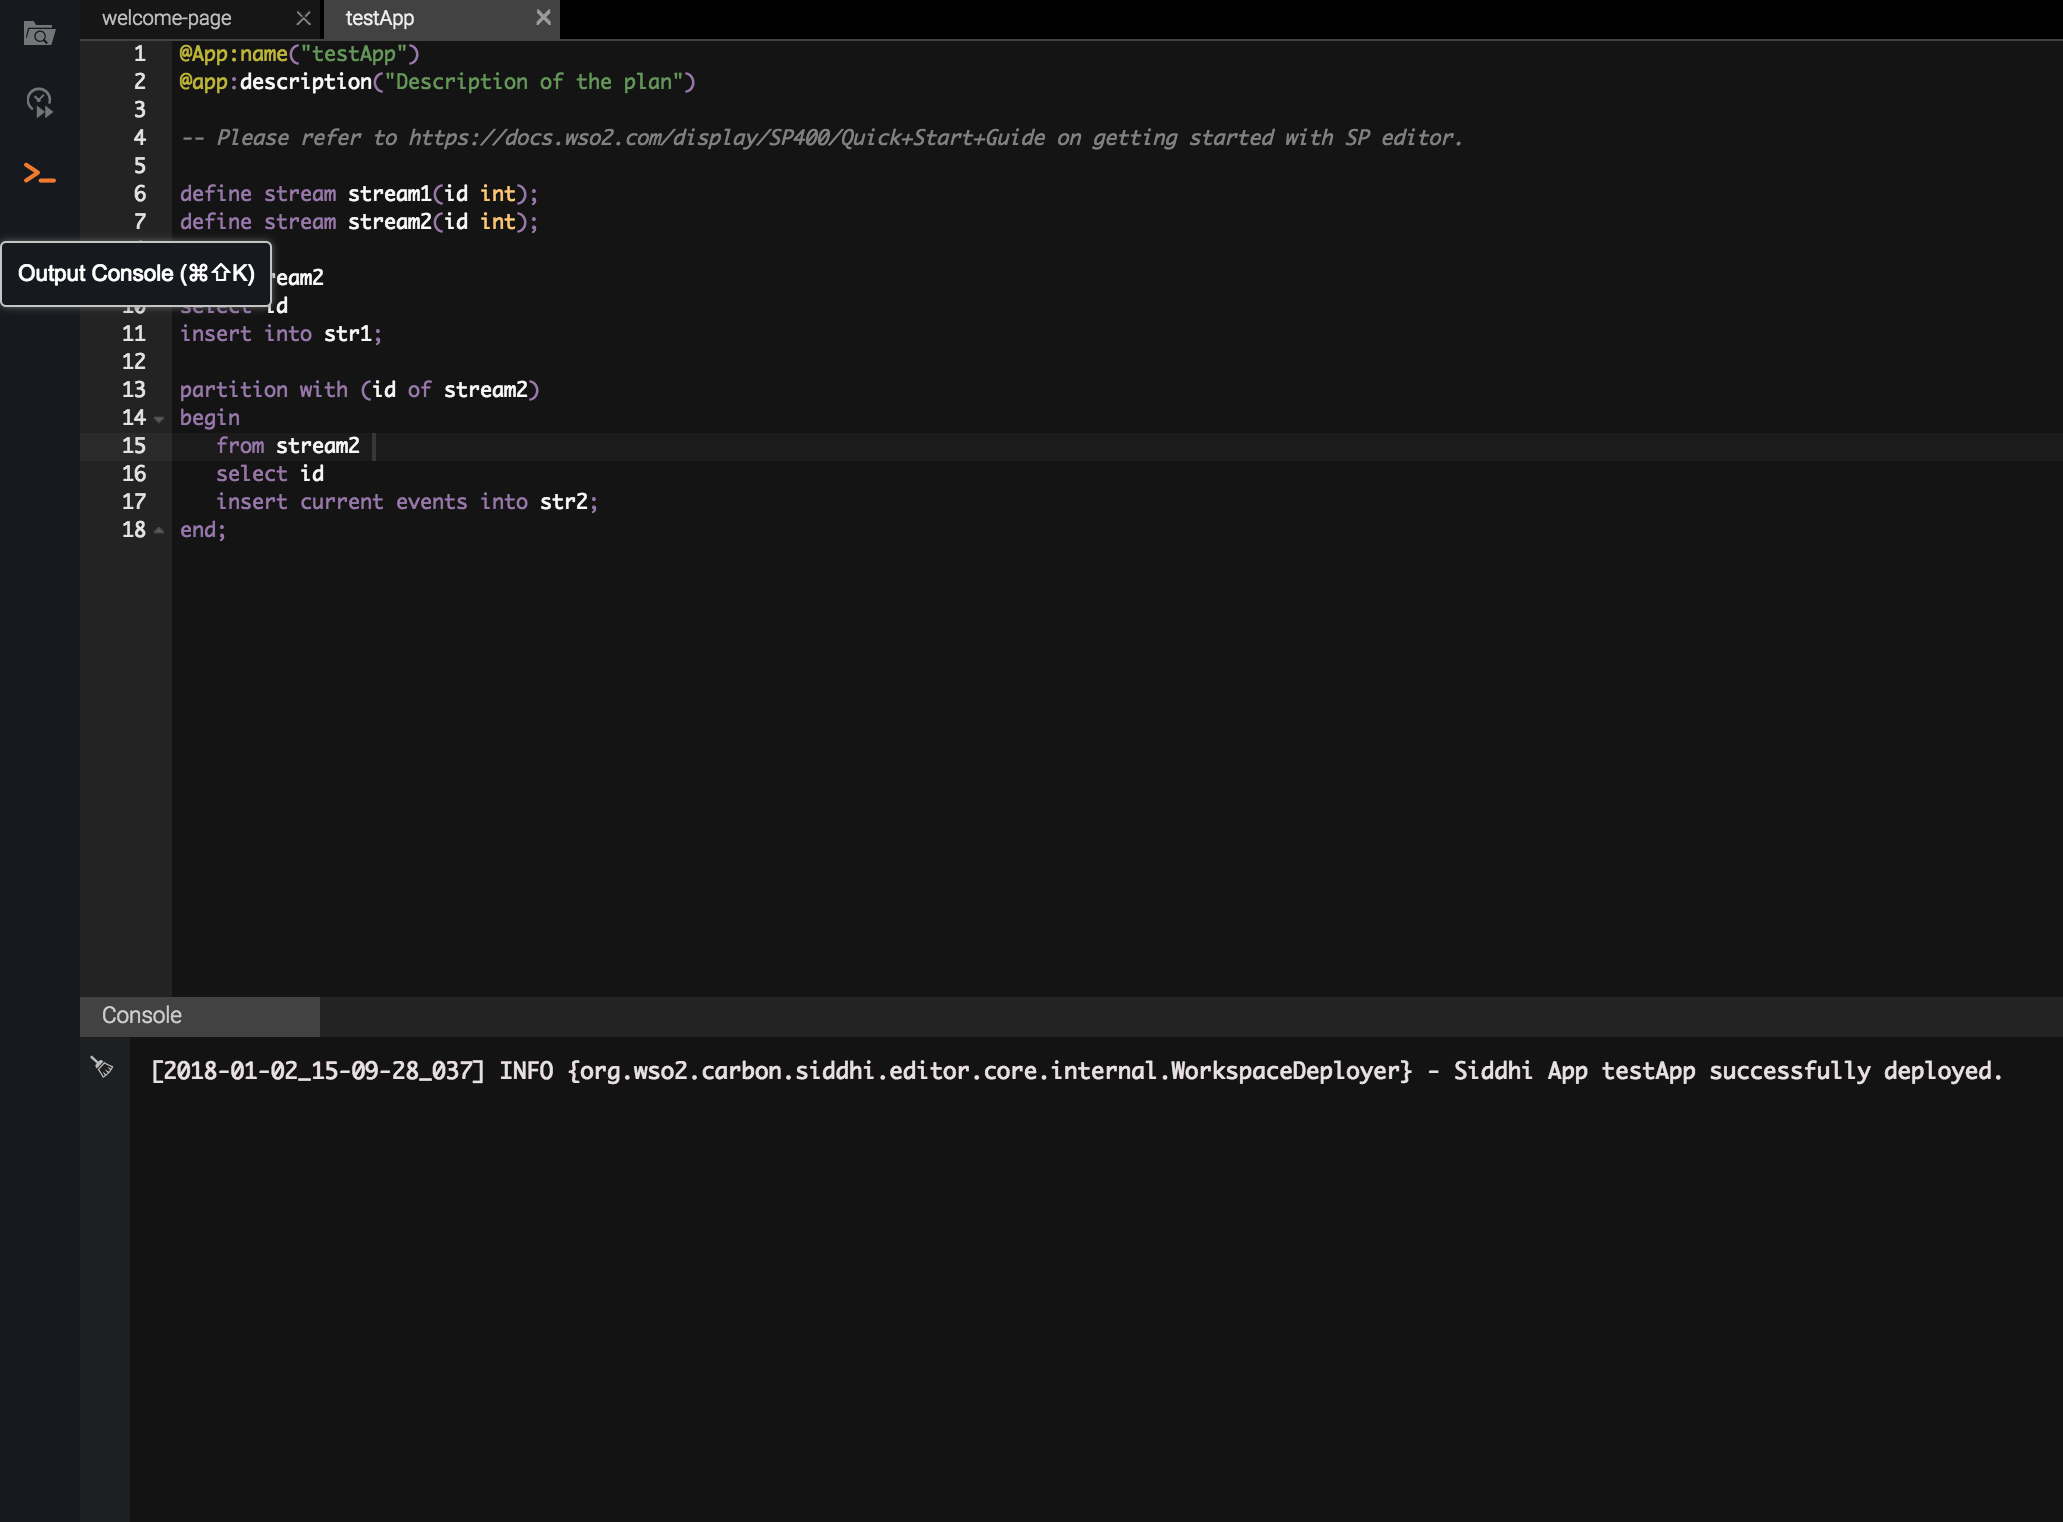The height and width of the screenshot is (1522, 2063).
Task: Click the 'end;' statement
Action: [203, 530]
